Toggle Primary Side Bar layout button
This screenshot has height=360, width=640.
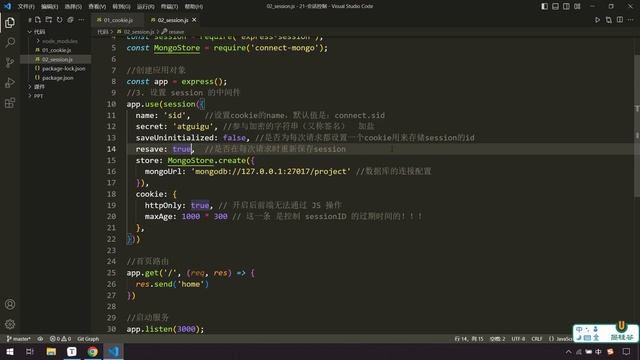(x=544, y=6)
